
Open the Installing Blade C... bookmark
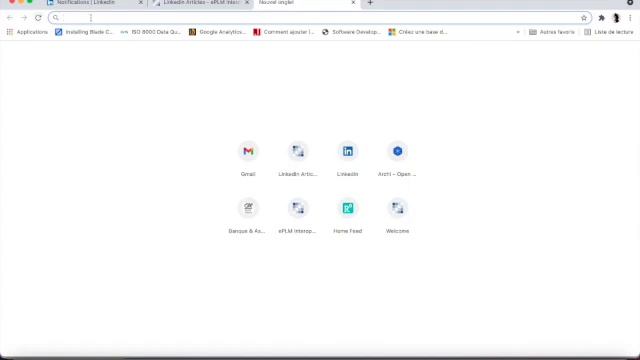tap(84, 32)
